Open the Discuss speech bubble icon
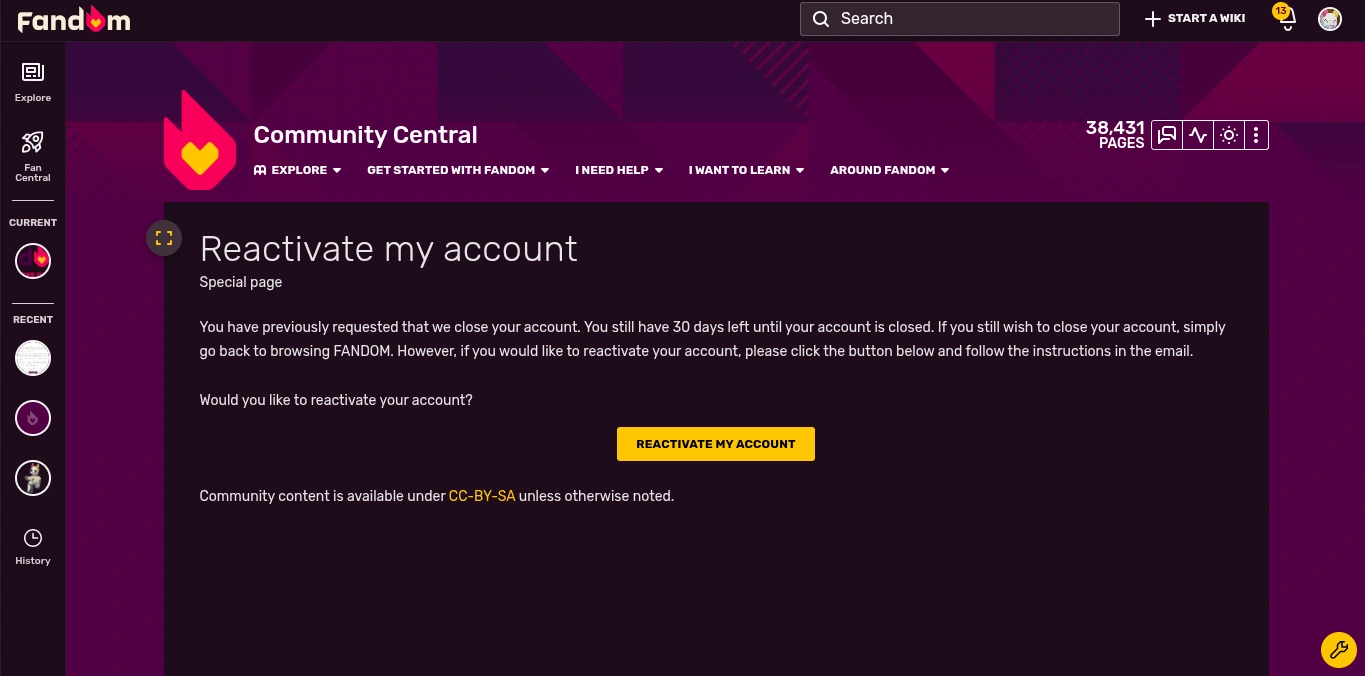The width and height of the screenshot is (1365, 676). click(1166, 135)
